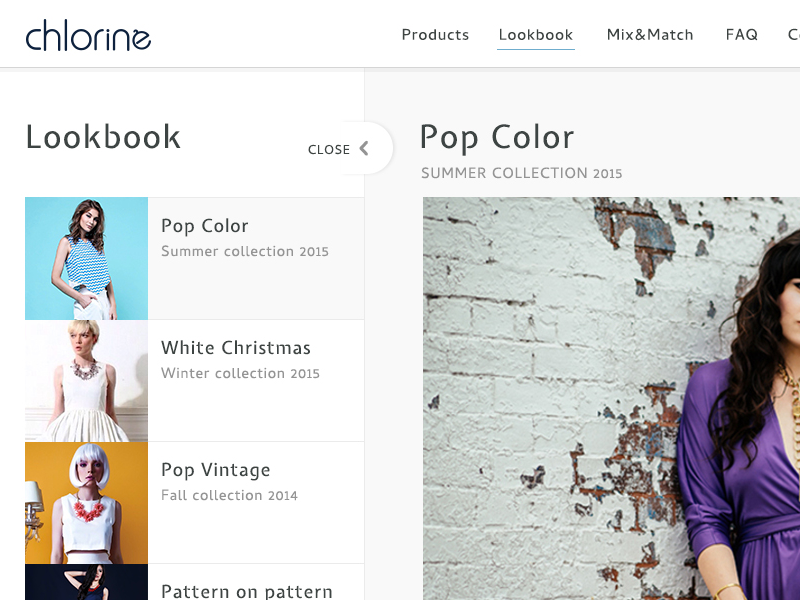The height and width of the screenshot is (600, 800).
Task: Click the large purple dress photo
Action: click(611, 400)
